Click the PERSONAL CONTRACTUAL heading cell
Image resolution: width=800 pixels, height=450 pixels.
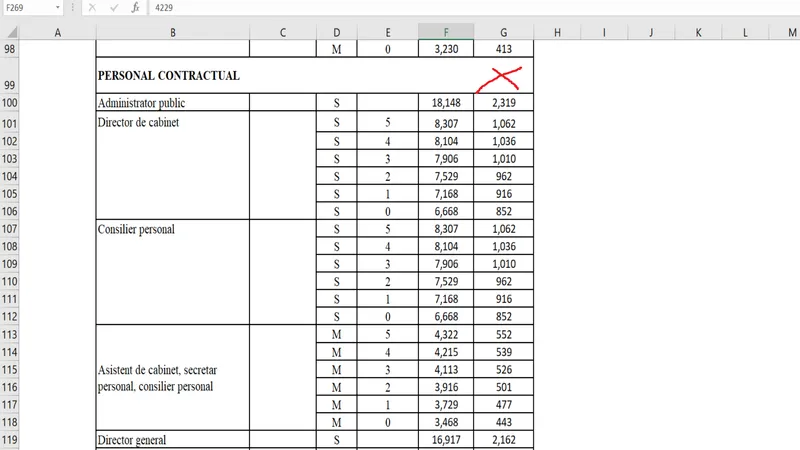(x=168, y=76)
